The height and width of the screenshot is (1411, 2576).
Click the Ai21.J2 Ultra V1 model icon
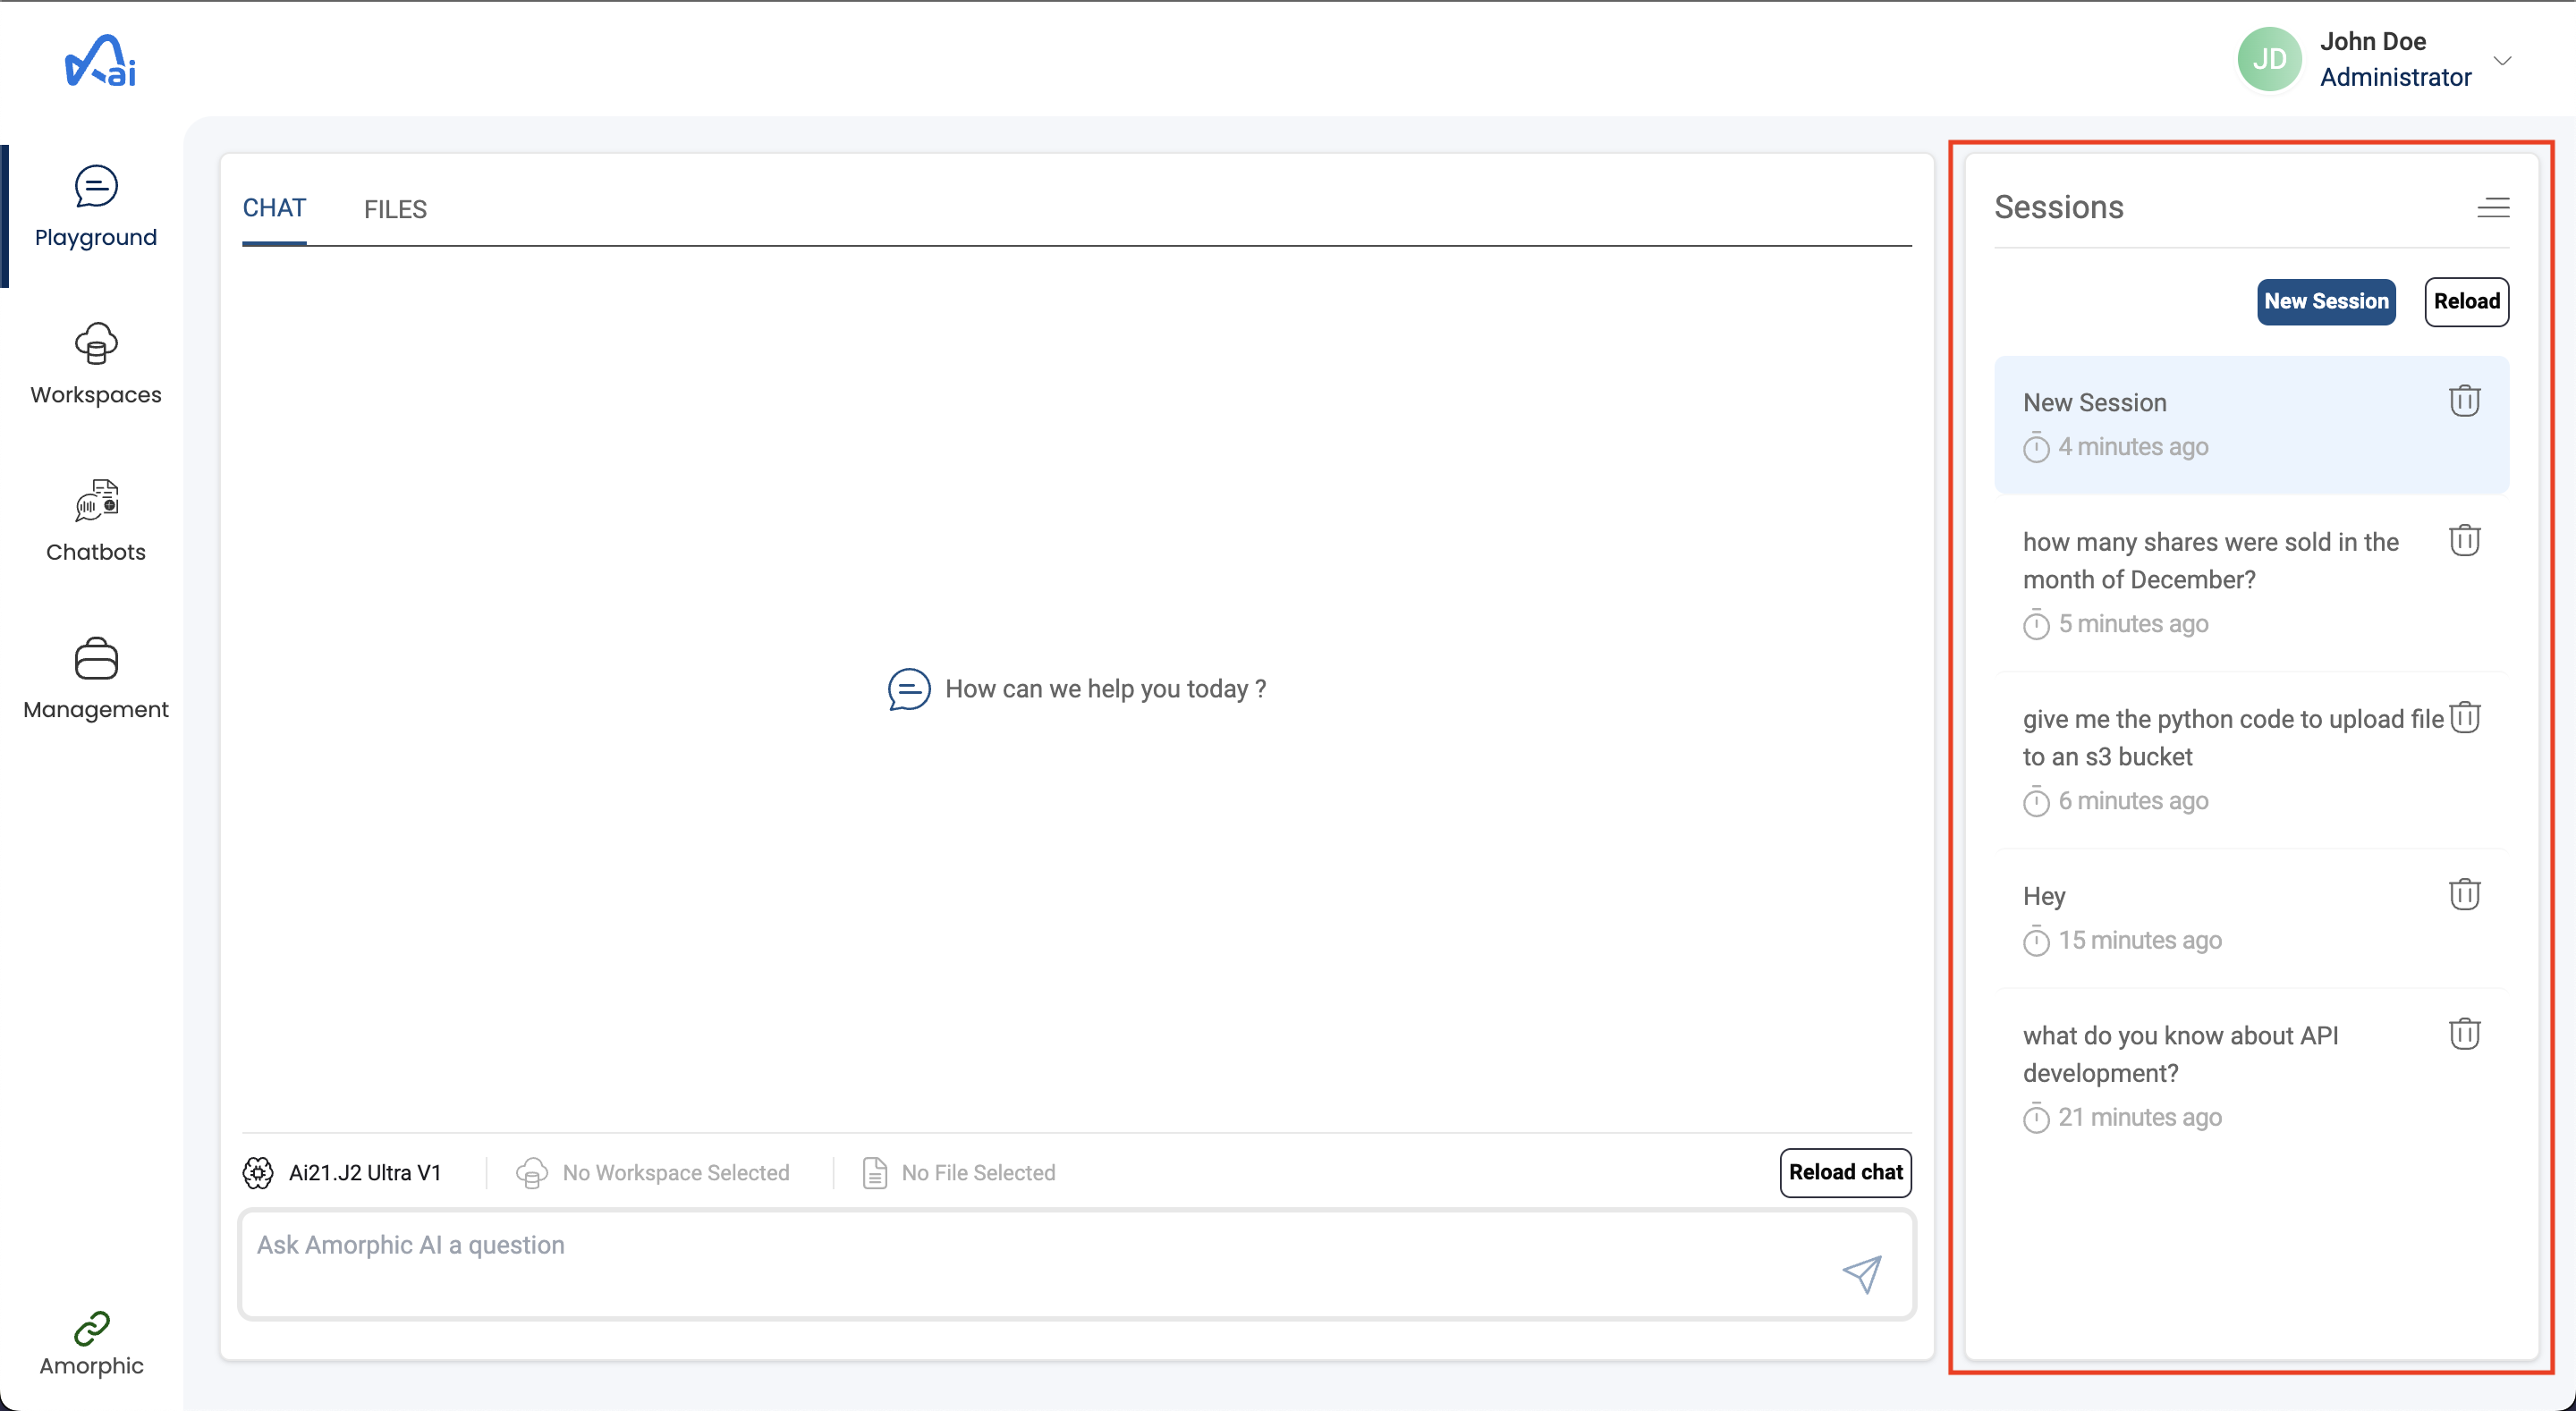(x=258, y=1172)
